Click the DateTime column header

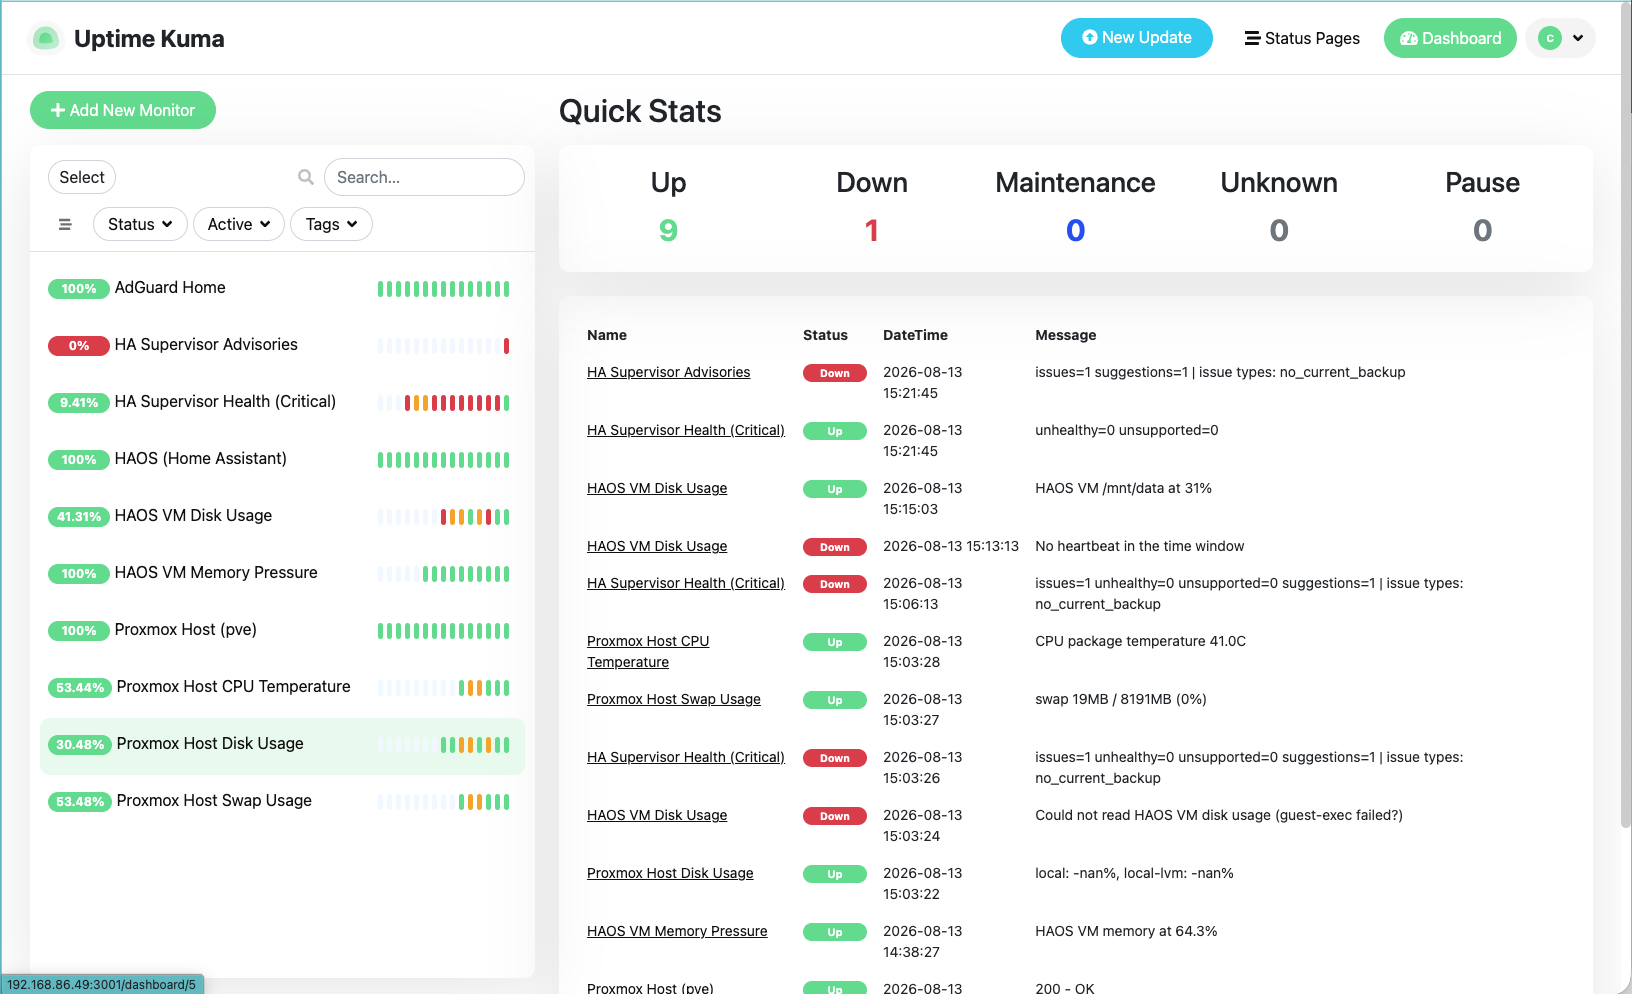(x=915, y=335)
